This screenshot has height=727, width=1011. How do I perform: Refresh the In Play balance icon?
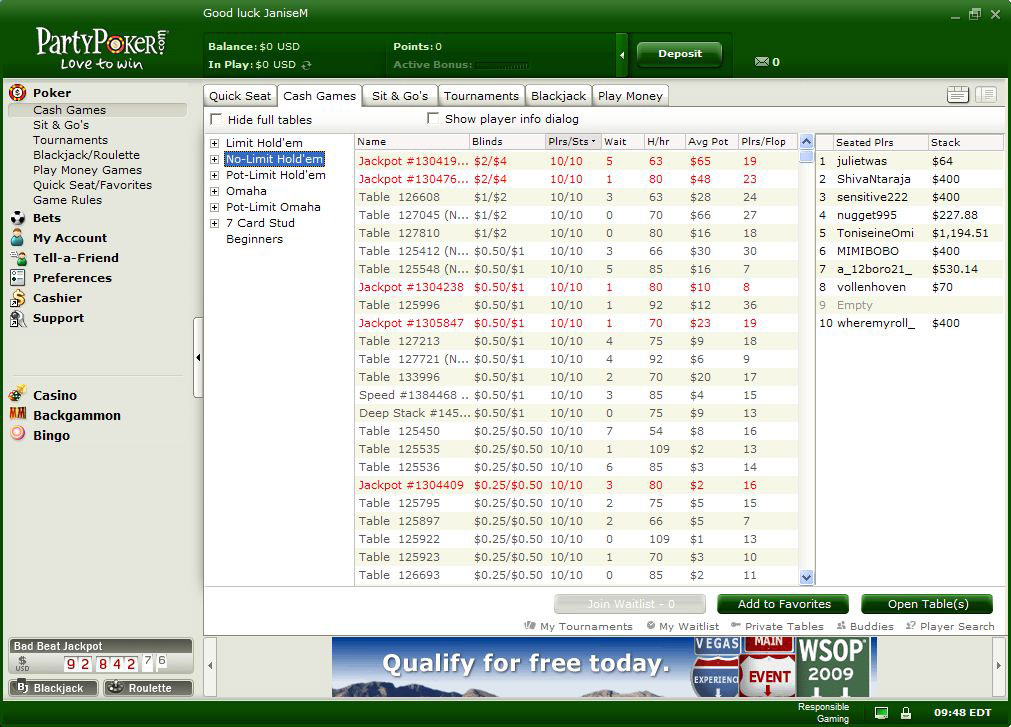(x=307, y=65)
